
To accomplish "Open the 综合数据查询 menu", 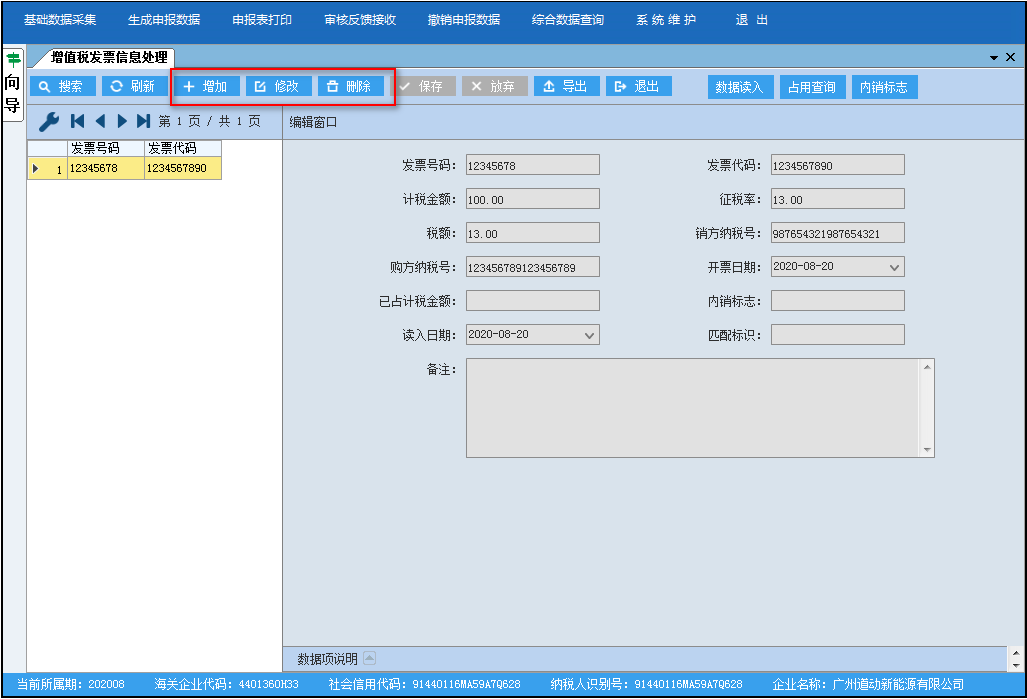I will 567,20.
